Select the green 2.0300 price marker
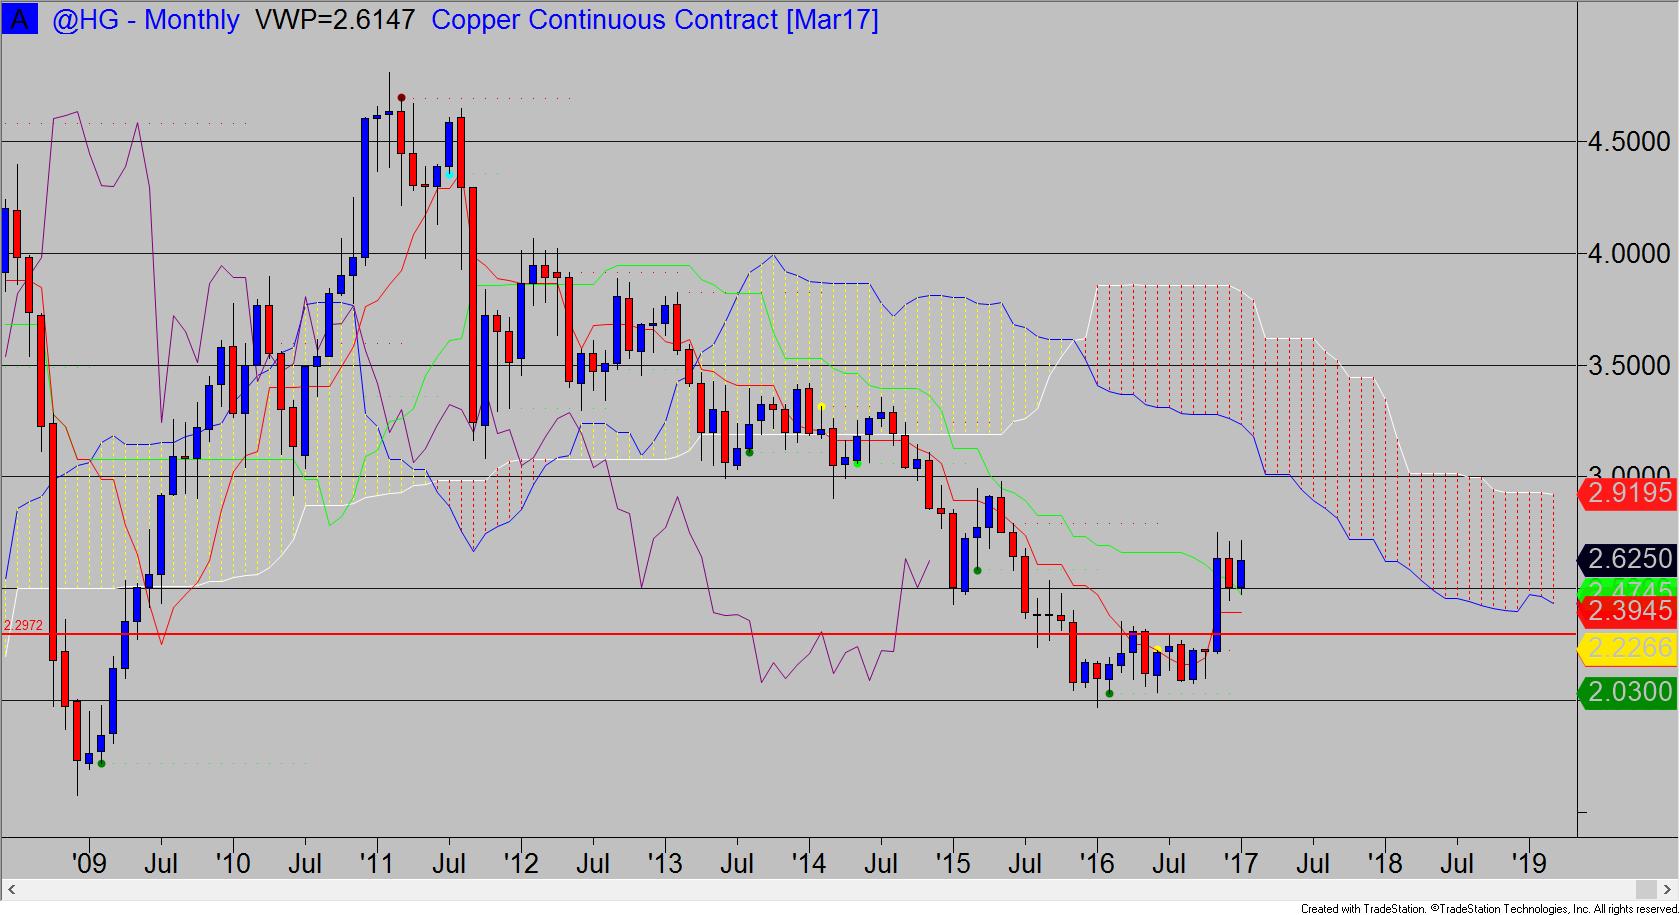The height and width of the screenshot is (915, 1680). [1628, 692]
